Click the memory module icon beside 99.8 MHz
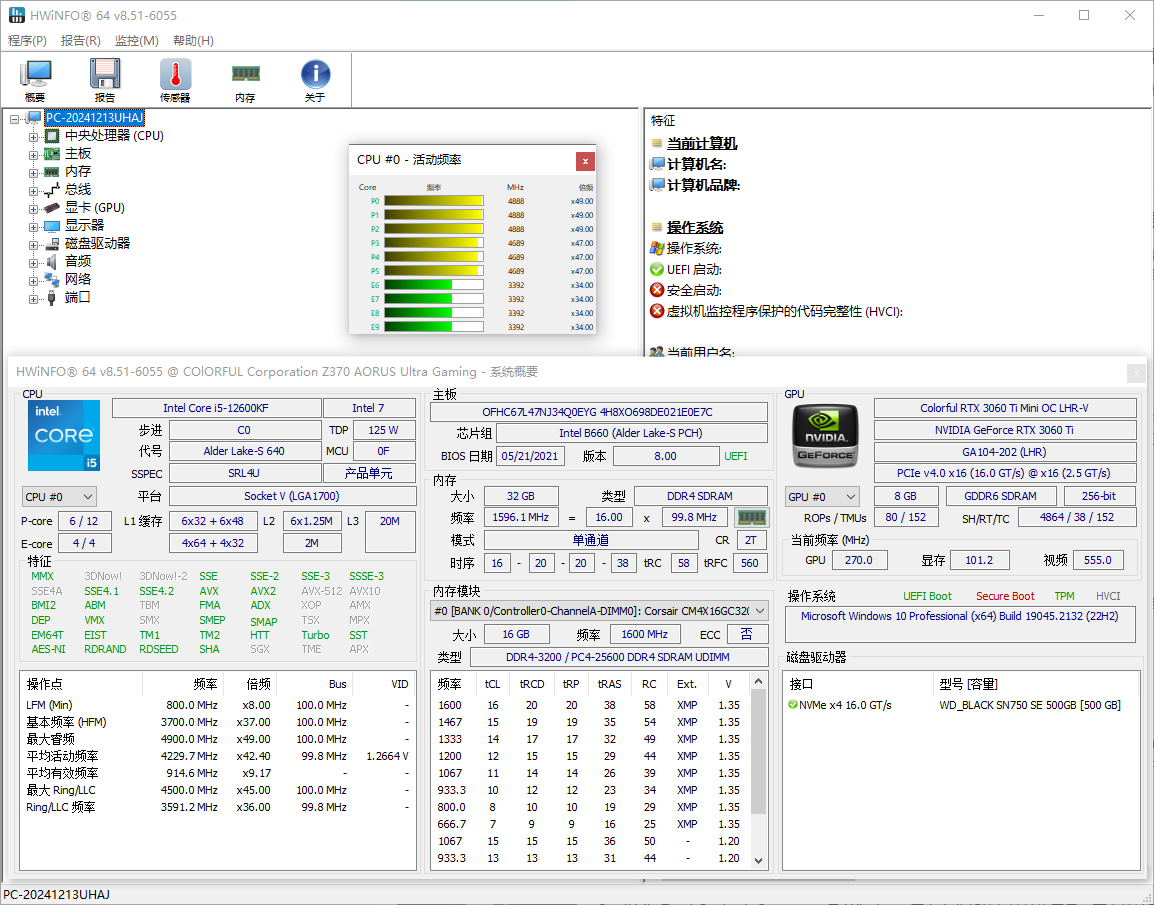The image size is (1154, 905). click(751, 518)
